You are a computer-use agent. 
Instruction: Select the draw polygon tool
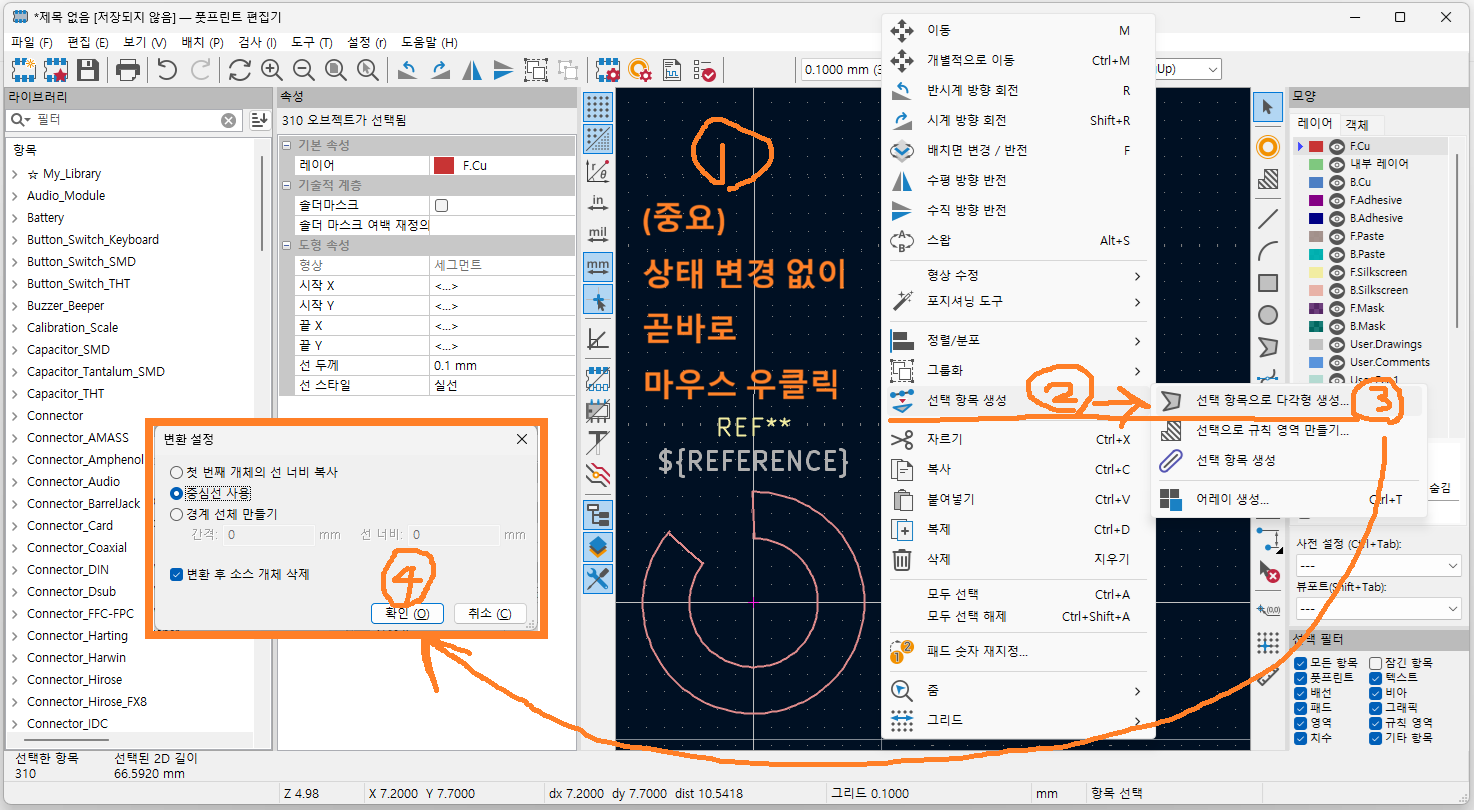(x=1268, y=347)
